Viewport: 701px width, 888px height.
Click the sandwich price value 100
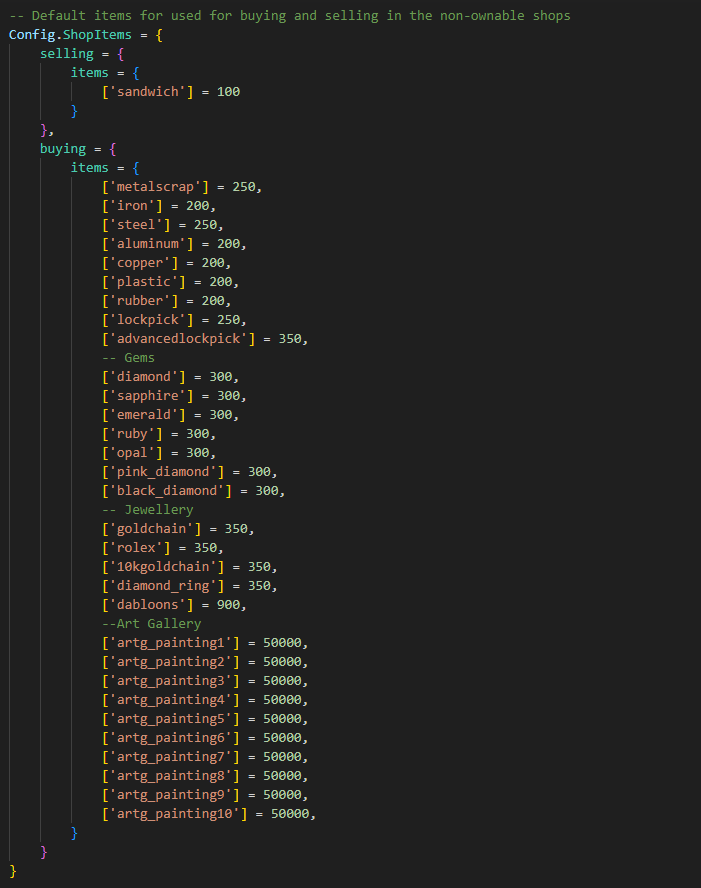pos(229,92)
